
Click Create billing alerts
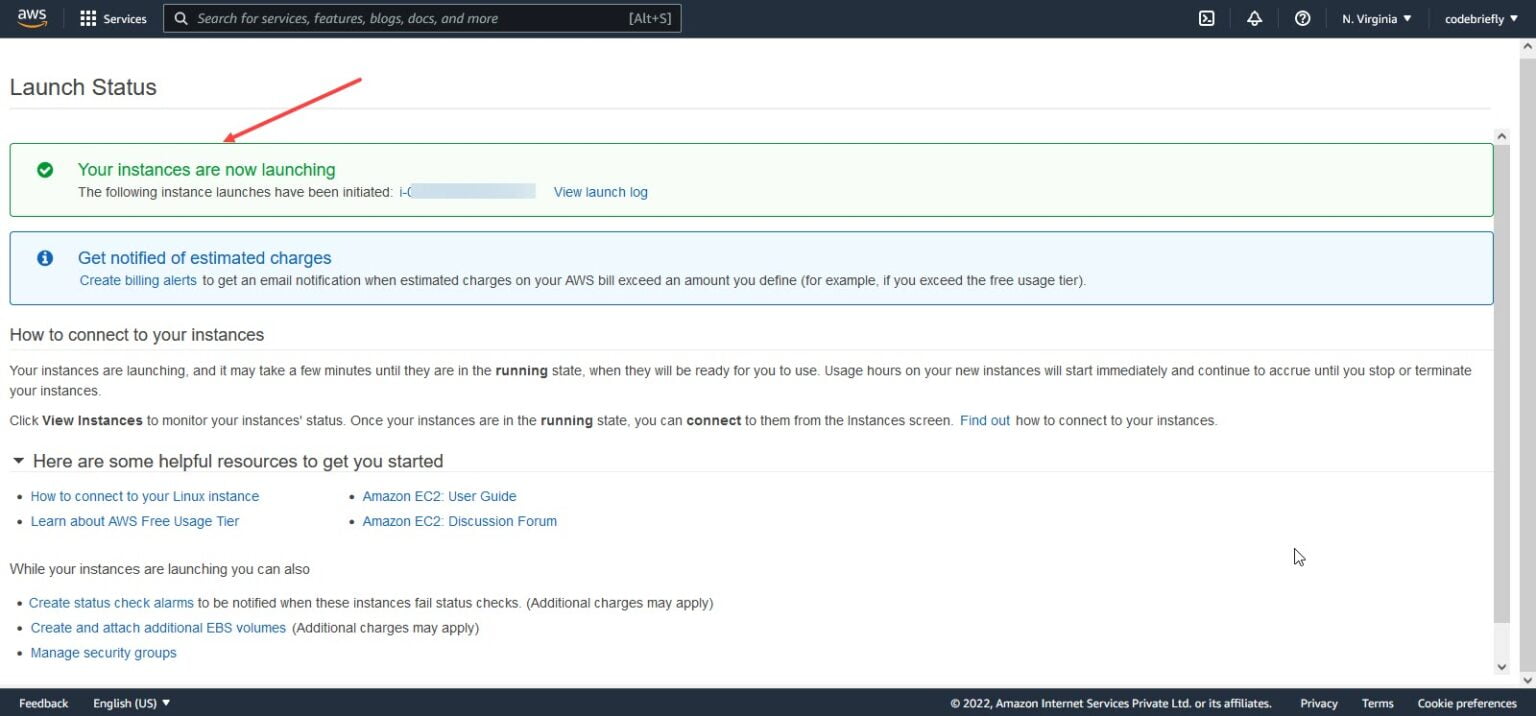click(137, 280)
